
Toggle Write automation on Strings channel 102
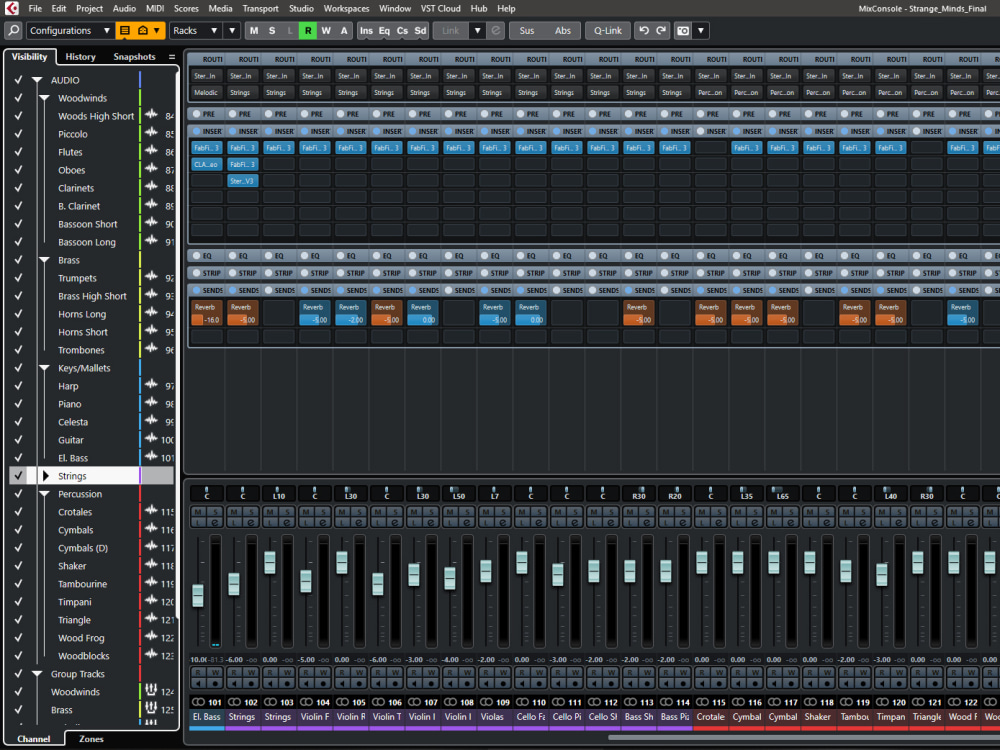[x=251, y=672]
